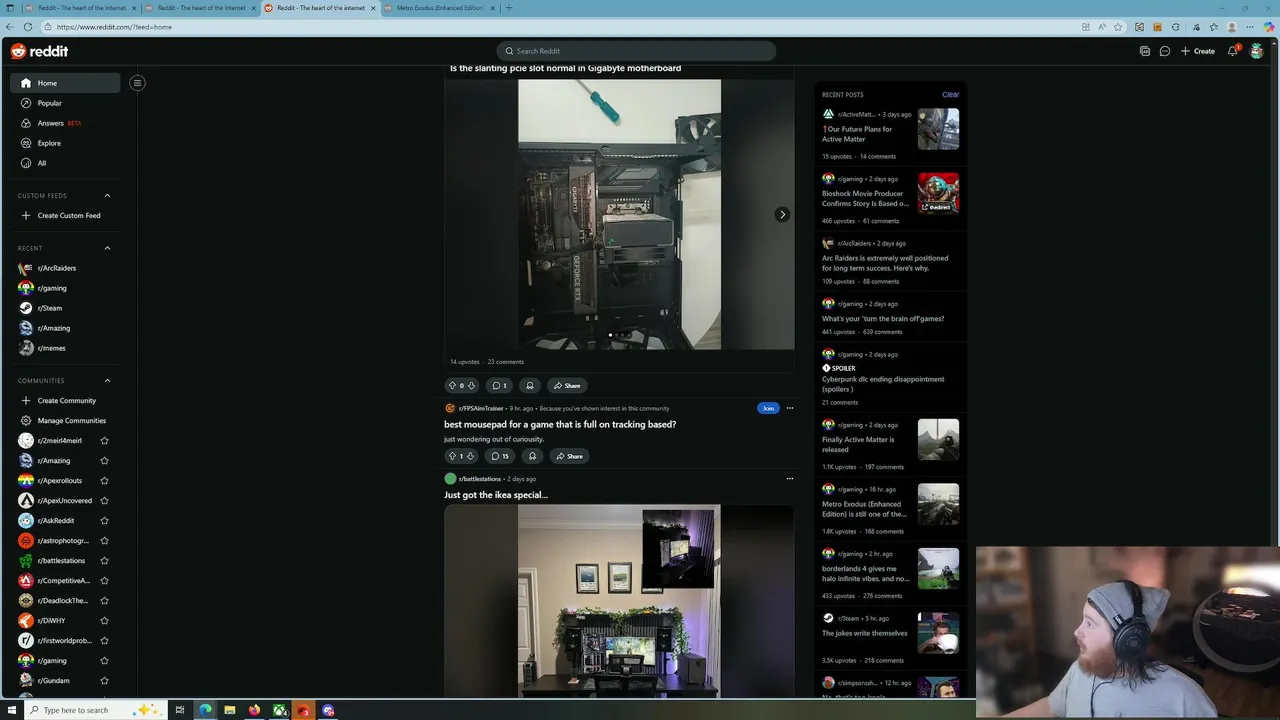
Task: Select Home in the left navigation
Action: pyautogui.click(x=66, y=83)
